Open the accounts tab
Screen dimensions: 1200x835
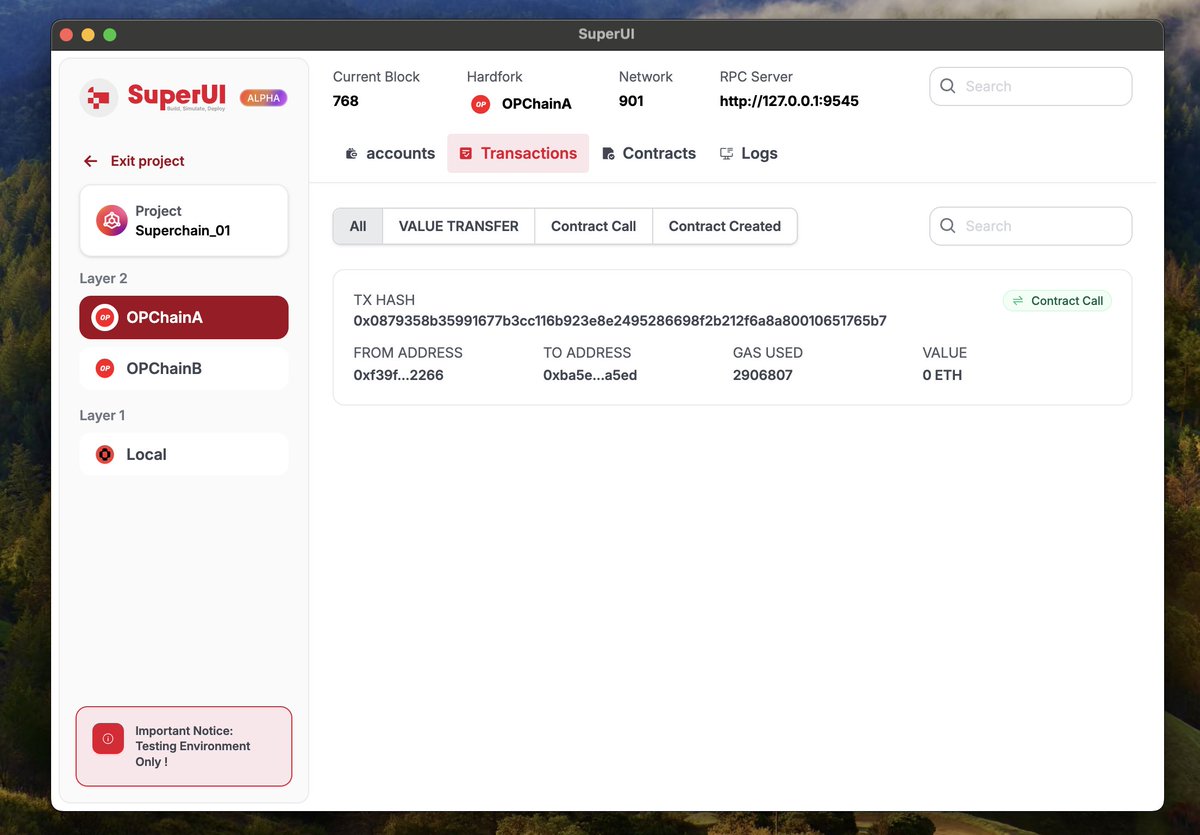[390, 153]
